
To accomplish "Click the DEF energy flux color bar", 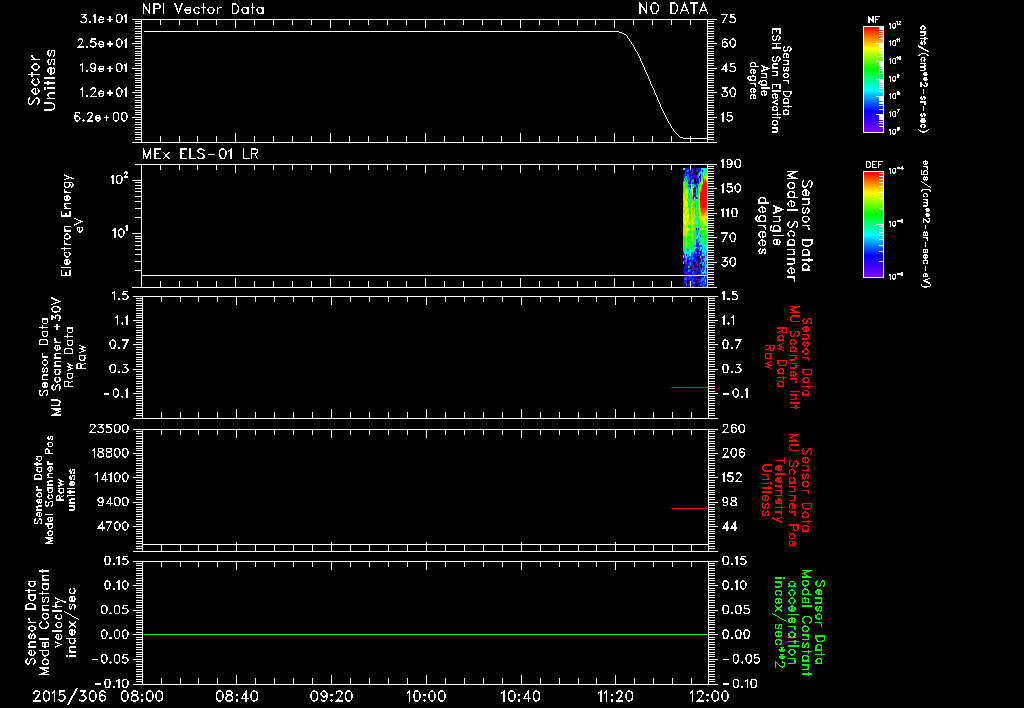I will point(873,225).
